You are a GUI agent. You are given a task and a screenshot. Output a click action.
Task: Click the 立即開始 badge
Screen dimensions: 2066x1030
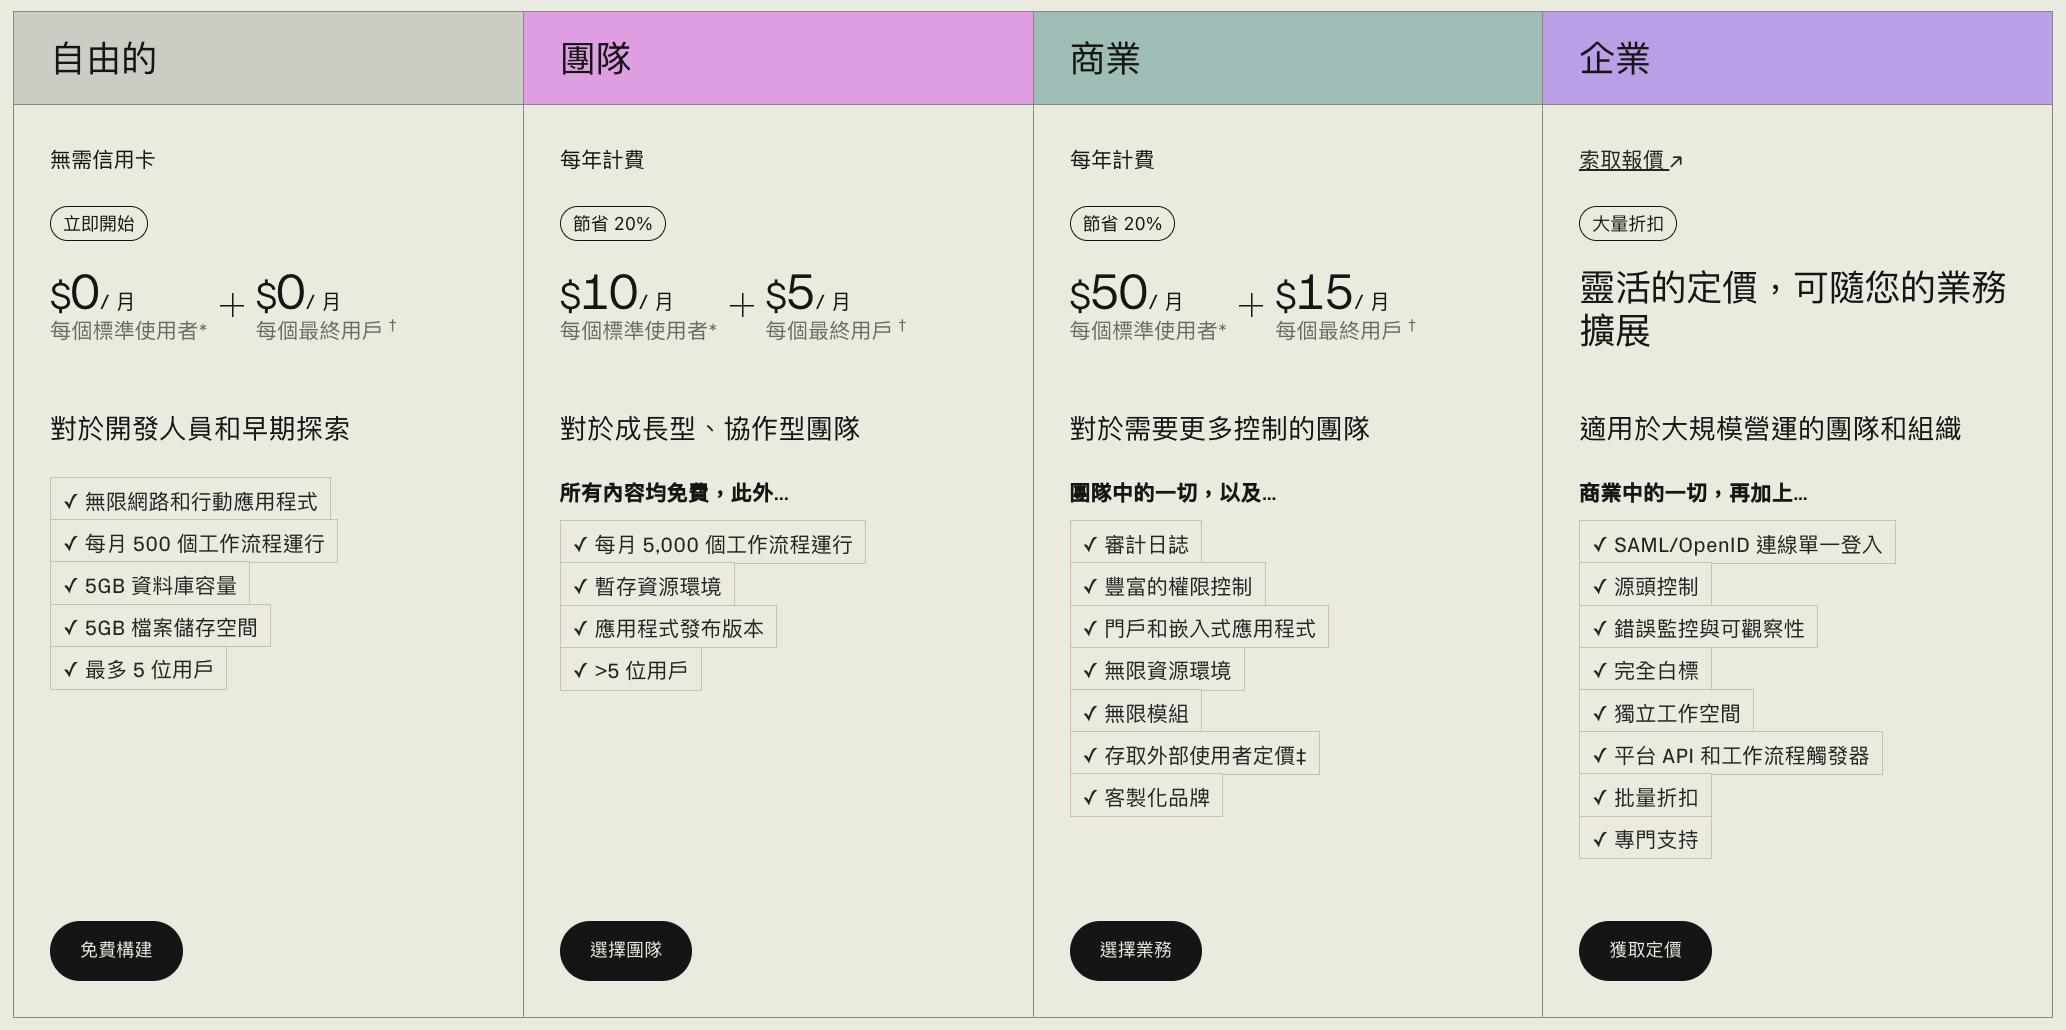99,223
